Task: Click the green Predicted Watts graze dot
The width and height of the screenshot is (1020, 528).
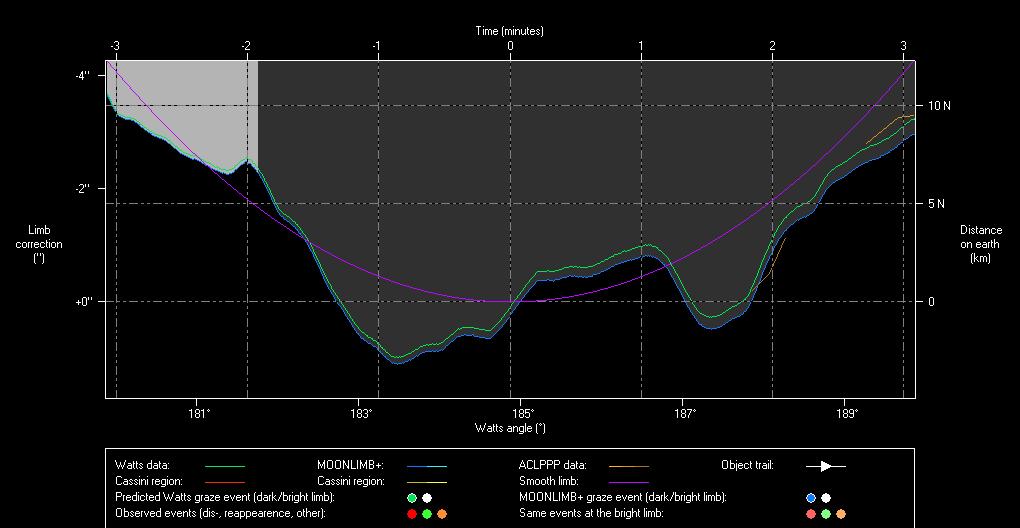Action: point(412,497)
